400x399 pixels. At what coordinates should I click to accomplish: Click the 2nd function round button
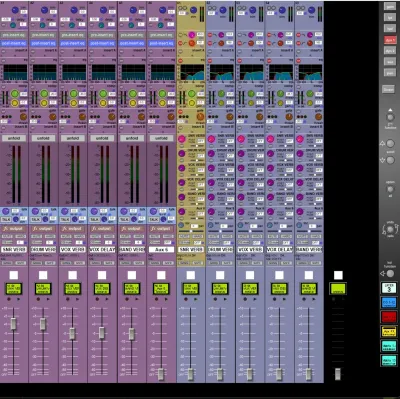click(x=390, y=117)
